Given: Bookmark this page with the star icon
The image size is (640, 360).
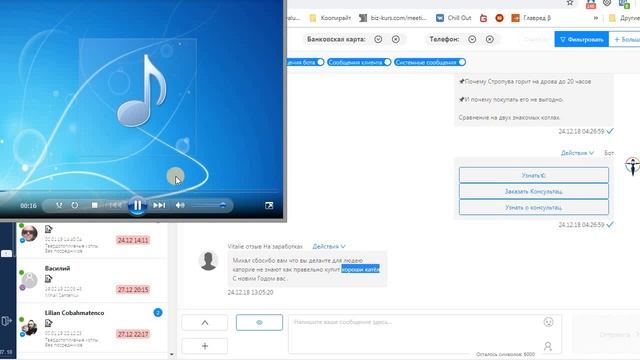Looking at the screenshot, I should [570, 3].
